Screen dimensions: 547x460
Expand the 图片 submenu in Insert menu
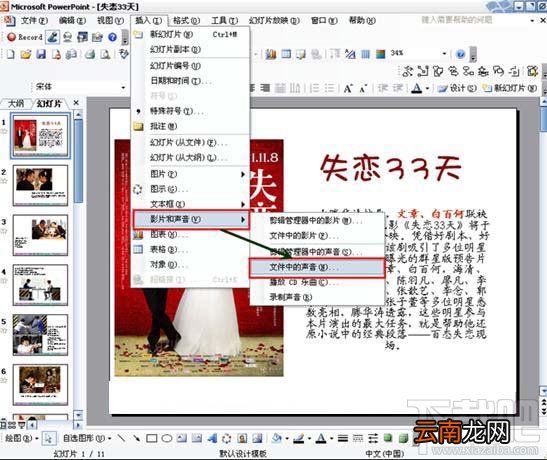click(190, 174)
